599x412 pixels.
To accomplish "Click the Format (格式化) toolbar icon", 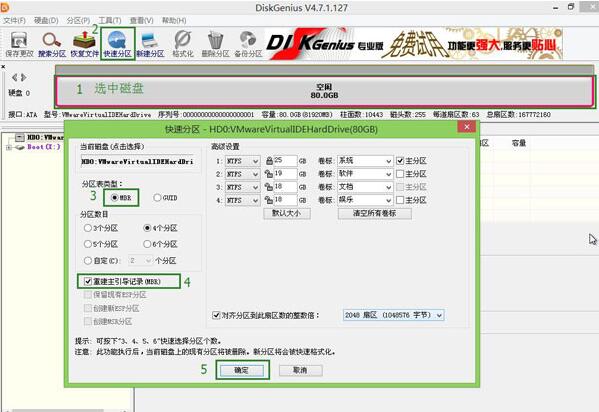I will point(183,44).
